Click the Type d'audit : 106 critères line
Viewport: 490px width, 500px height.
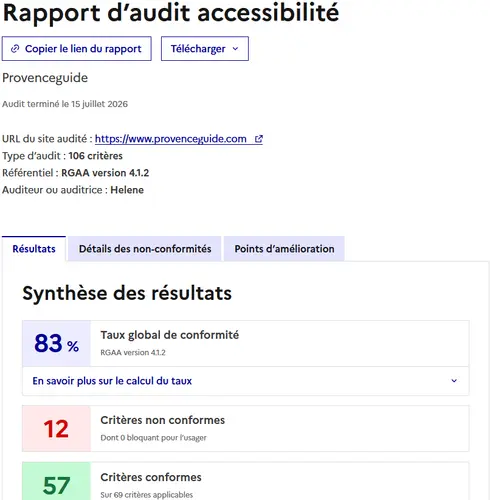pyautogui.click(x=62, y=156)
